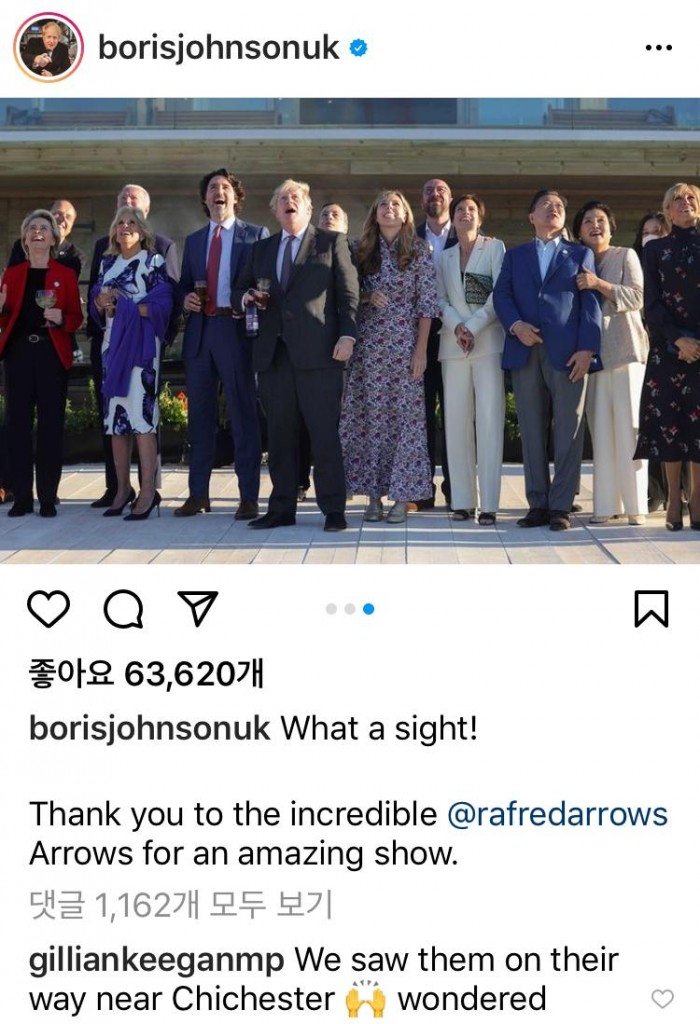
Task: Select the active third carousel dot
Action: coord(368,609)
